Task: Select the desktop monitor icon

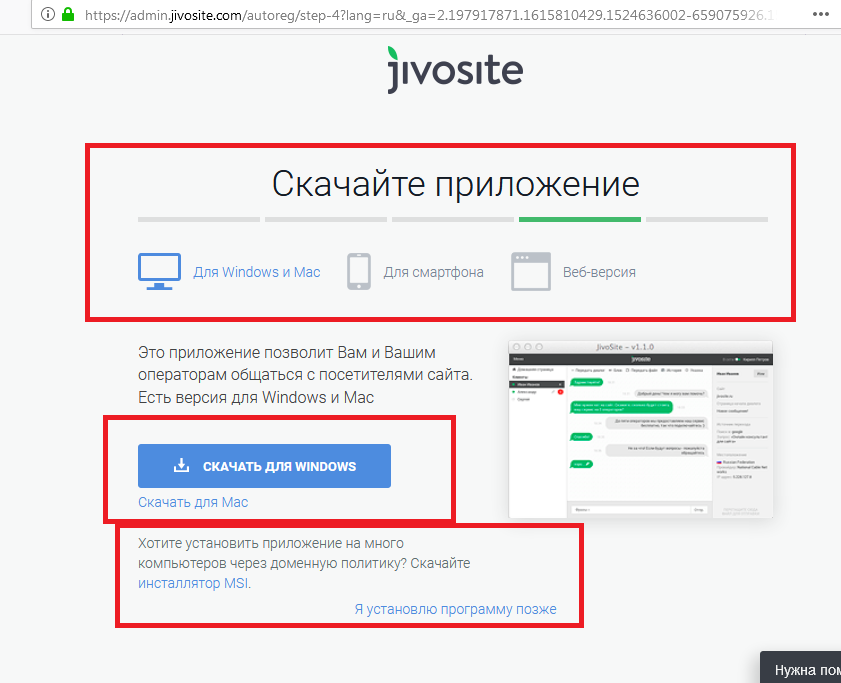Action: click(x=159, y=271)
